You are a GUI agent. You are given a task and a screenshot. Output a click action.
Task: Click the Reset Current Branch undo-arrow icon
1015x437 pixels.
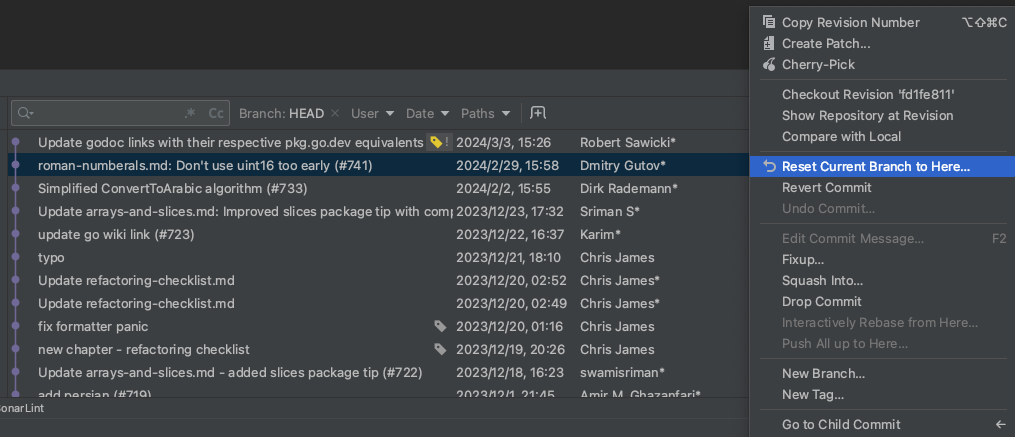point(769,166)
